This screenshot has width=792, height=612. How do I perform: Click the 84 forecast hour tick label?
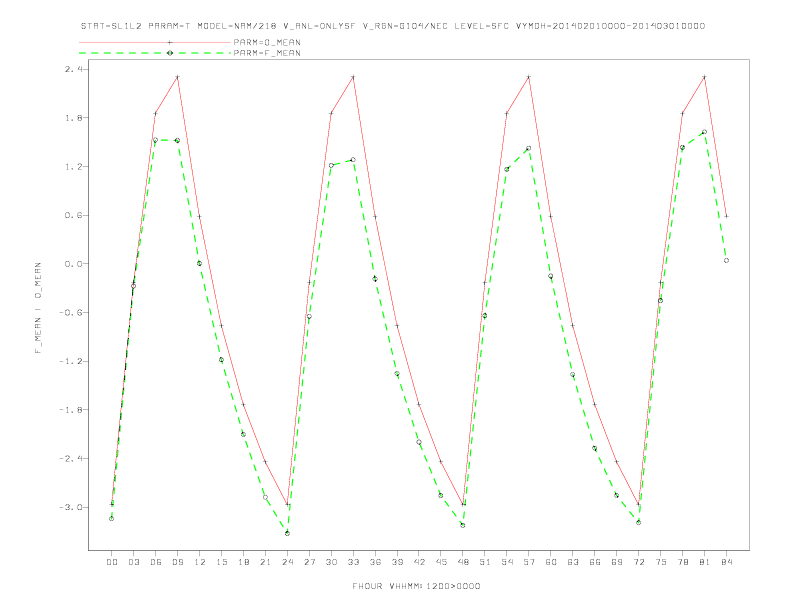tap(726, 562)
